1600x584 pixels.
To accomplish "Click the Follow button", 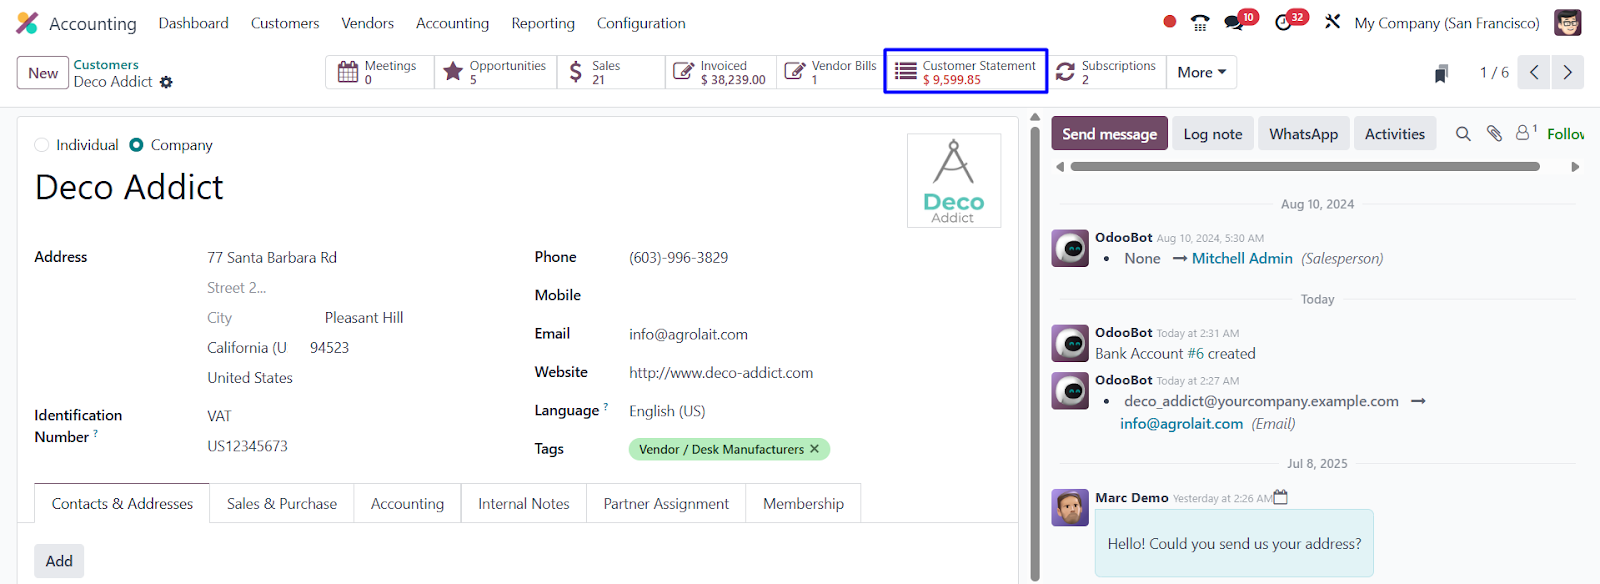I will [1565, 133].
